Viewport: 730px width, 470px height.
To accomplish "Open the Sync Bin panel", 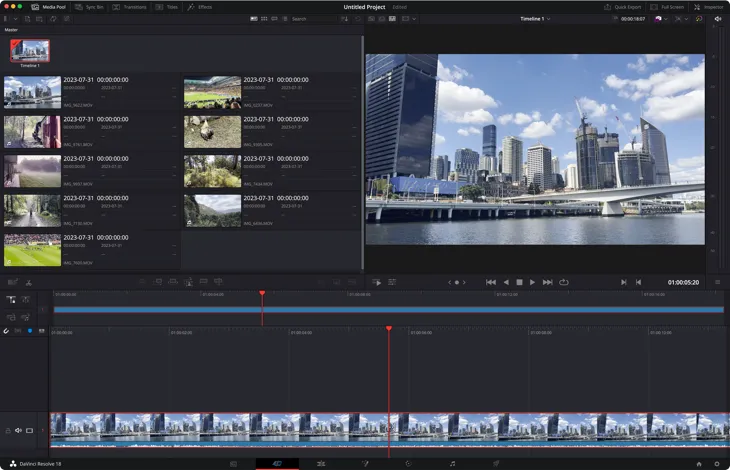I will (x=89, y=6).
